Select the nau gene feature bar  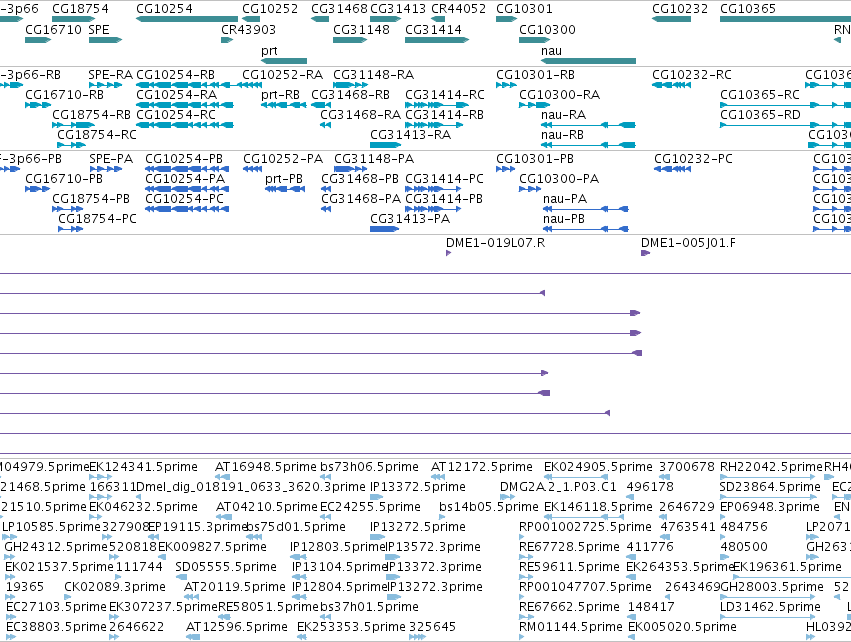click(588, 61)
